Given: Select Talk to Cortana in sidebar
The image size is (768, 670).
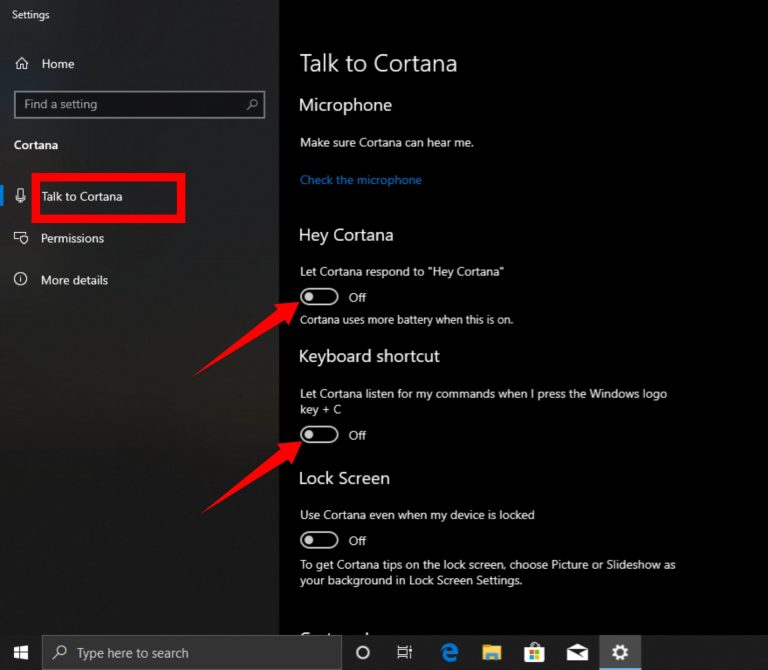Looking at the screenshot, I should (x=82, y=196).
